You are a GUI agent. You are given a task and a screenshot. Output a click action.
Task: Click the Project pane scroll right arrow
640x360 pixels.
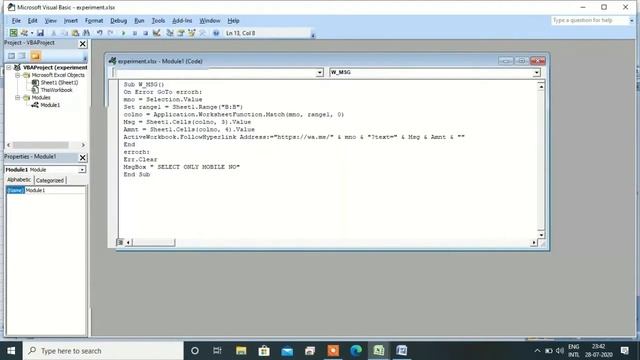tap(83, 145)
